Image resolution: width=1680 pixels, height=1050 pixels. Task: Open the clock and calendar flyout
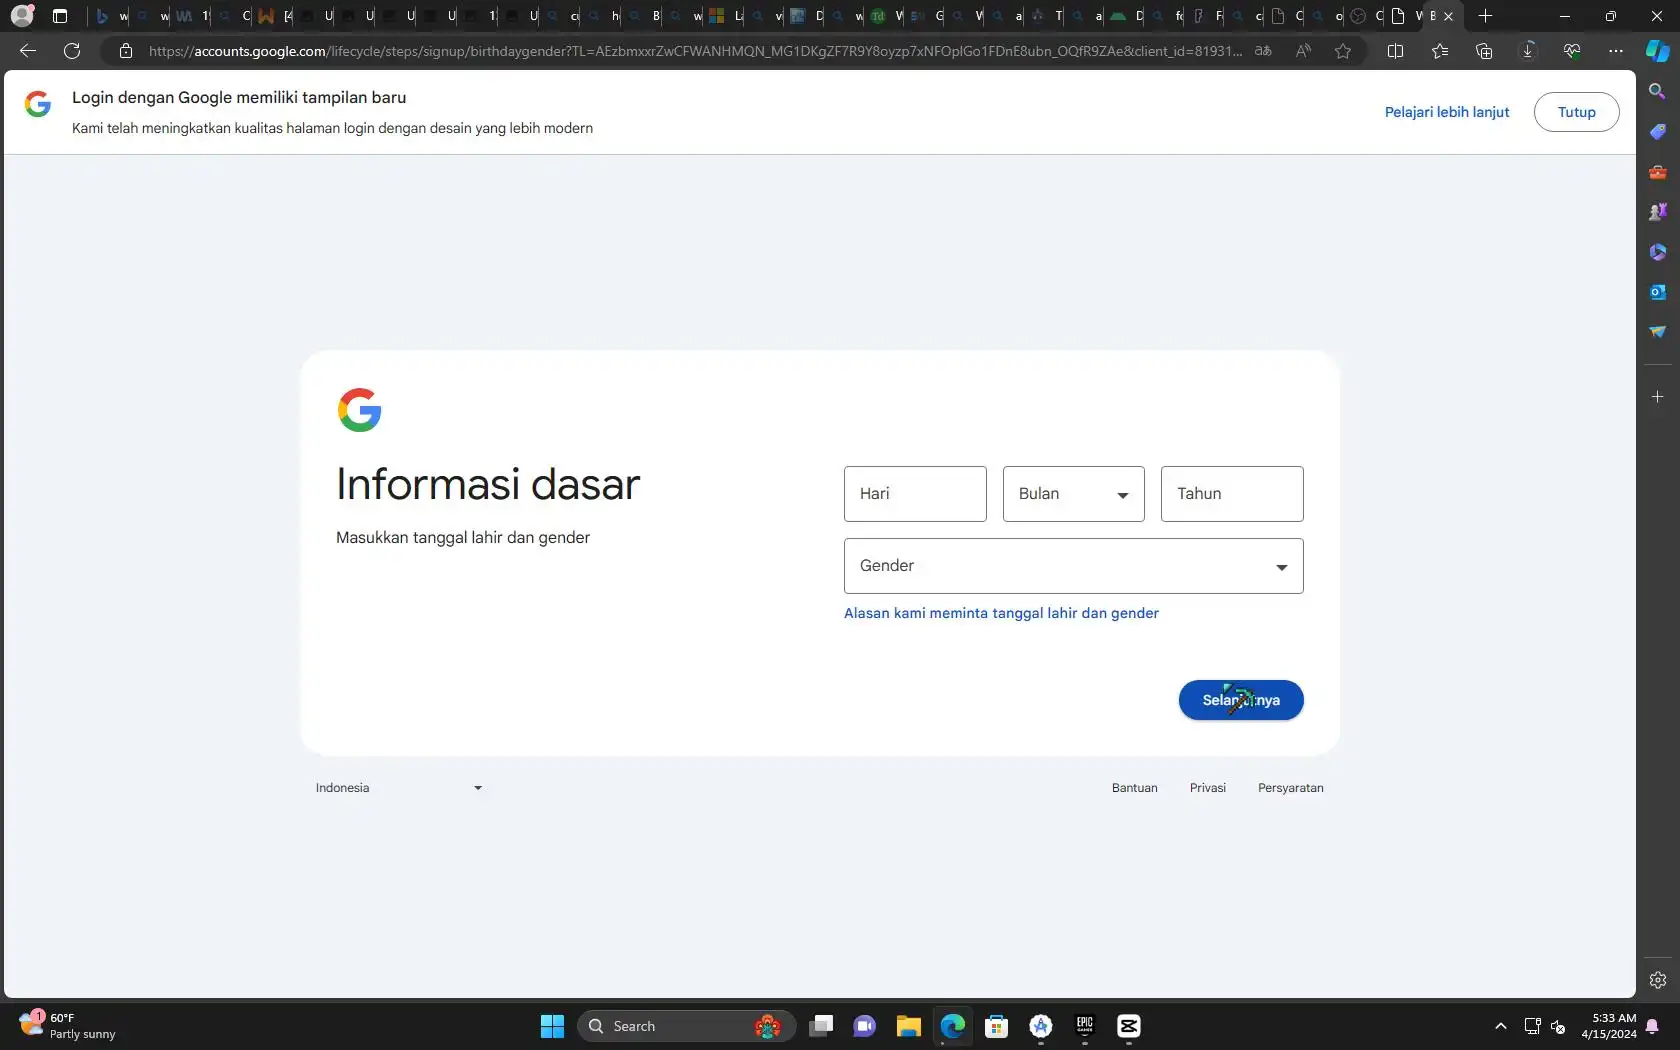pos(1608,1026)
